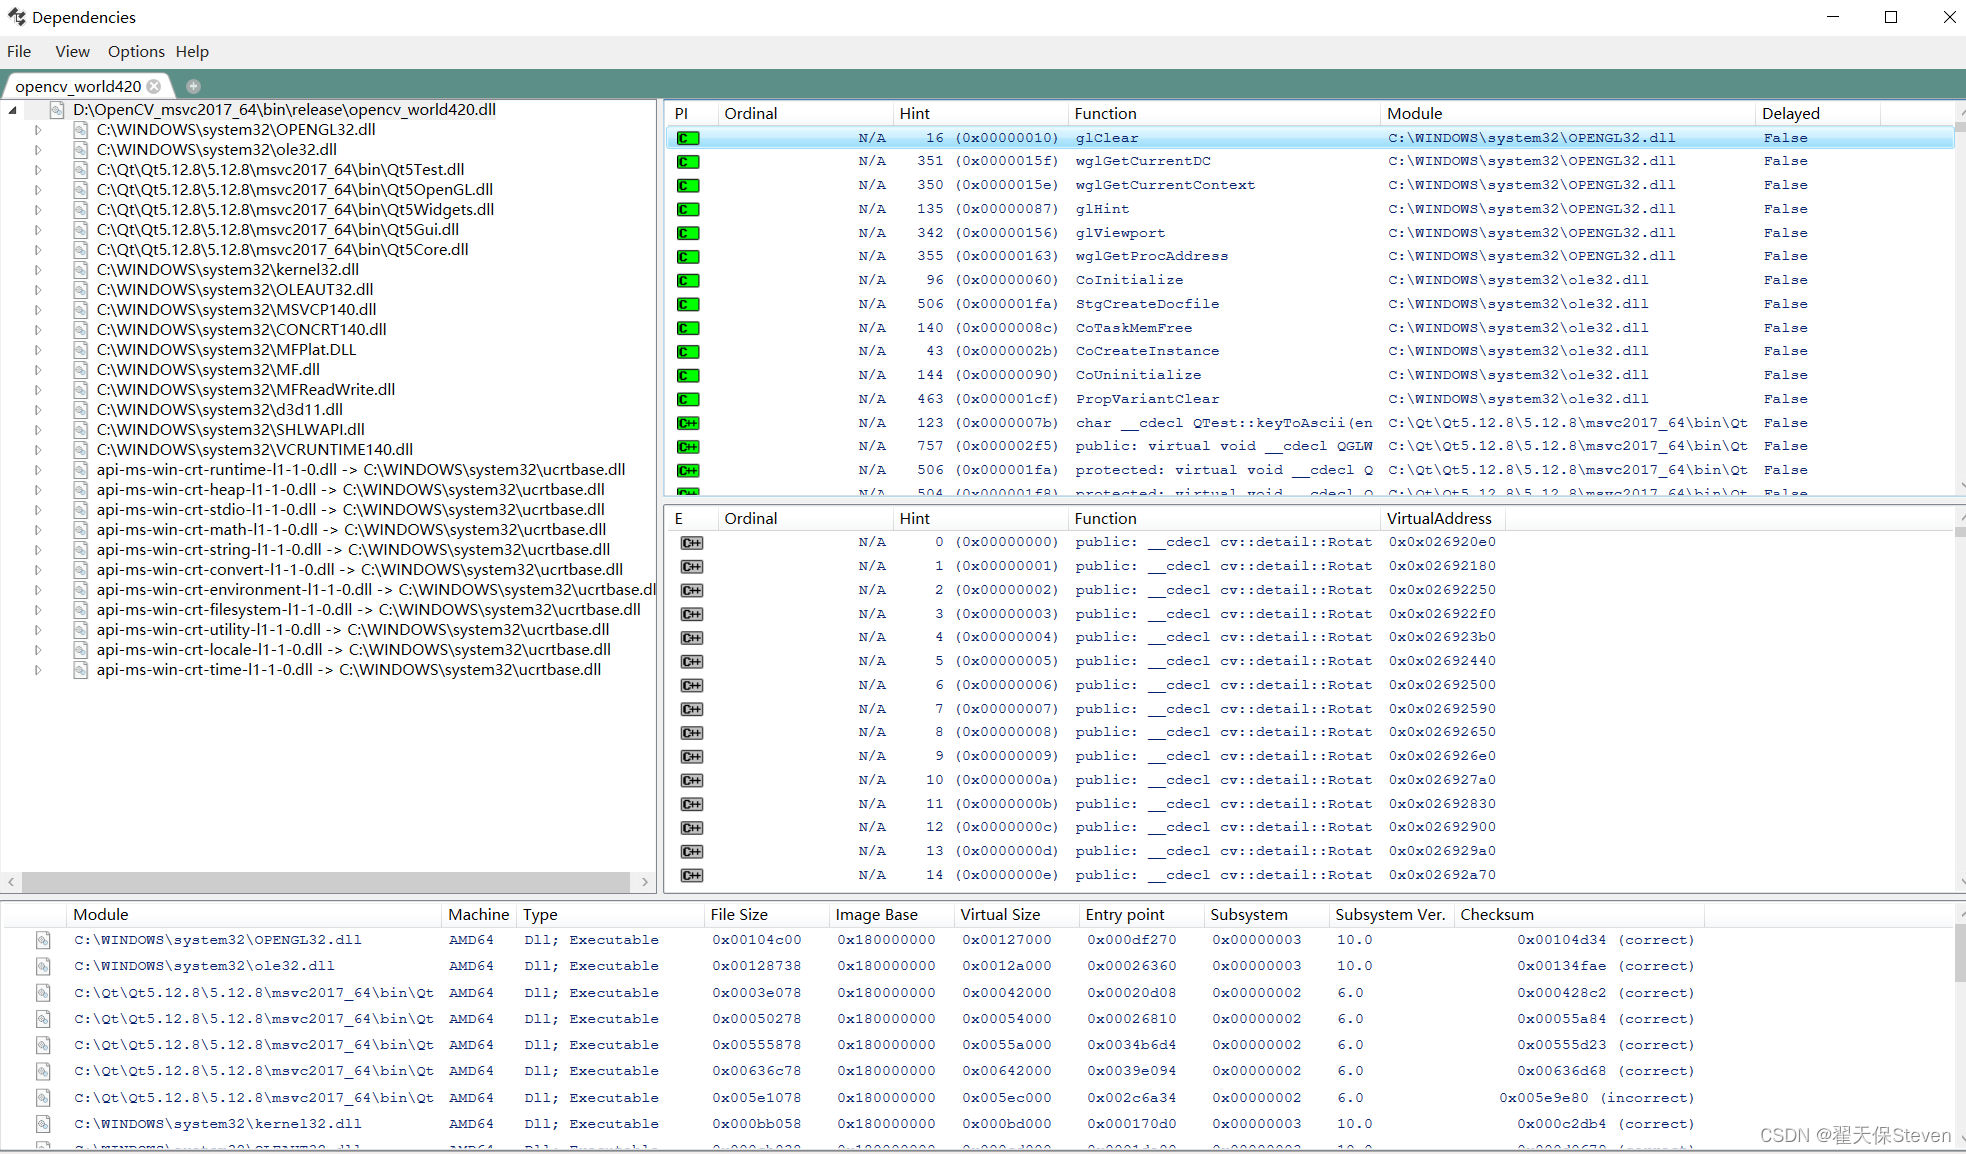Click the Dependencies app icon in the title bar
This screenshot has width=1966, height=1154.
pos(16,16)
